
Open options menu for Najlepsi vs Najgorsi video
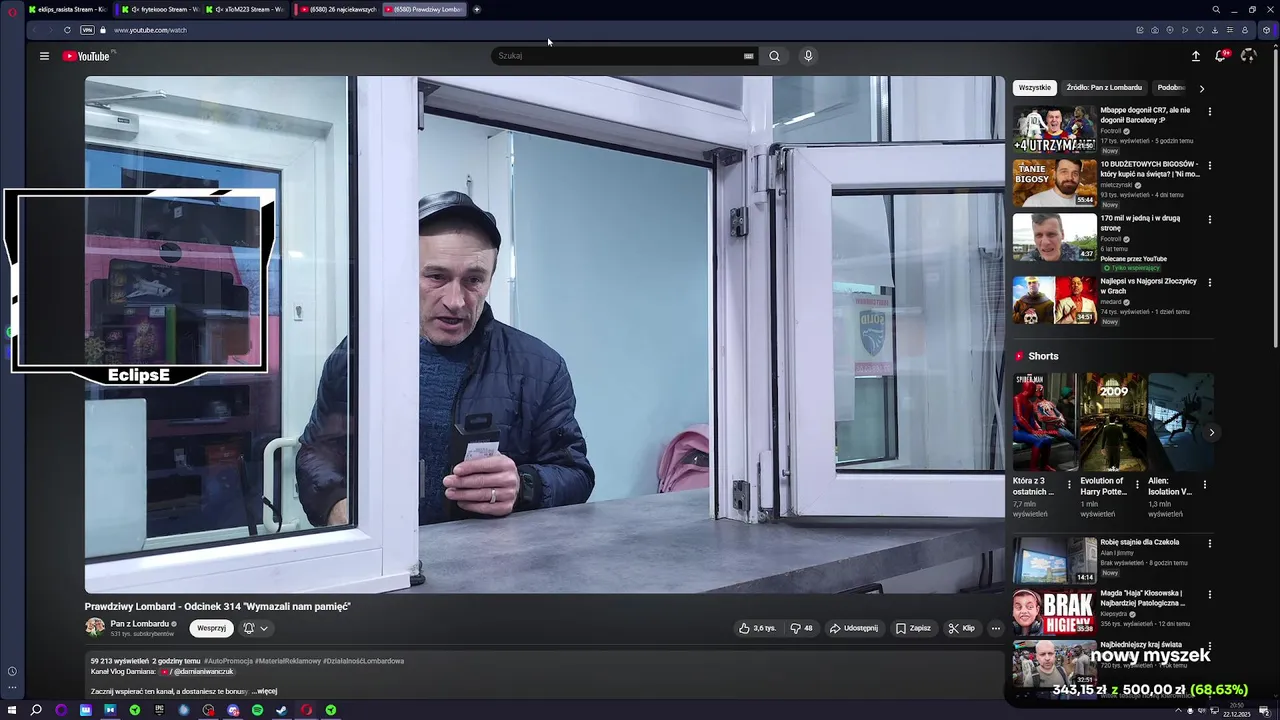(x=1209, y=283)
